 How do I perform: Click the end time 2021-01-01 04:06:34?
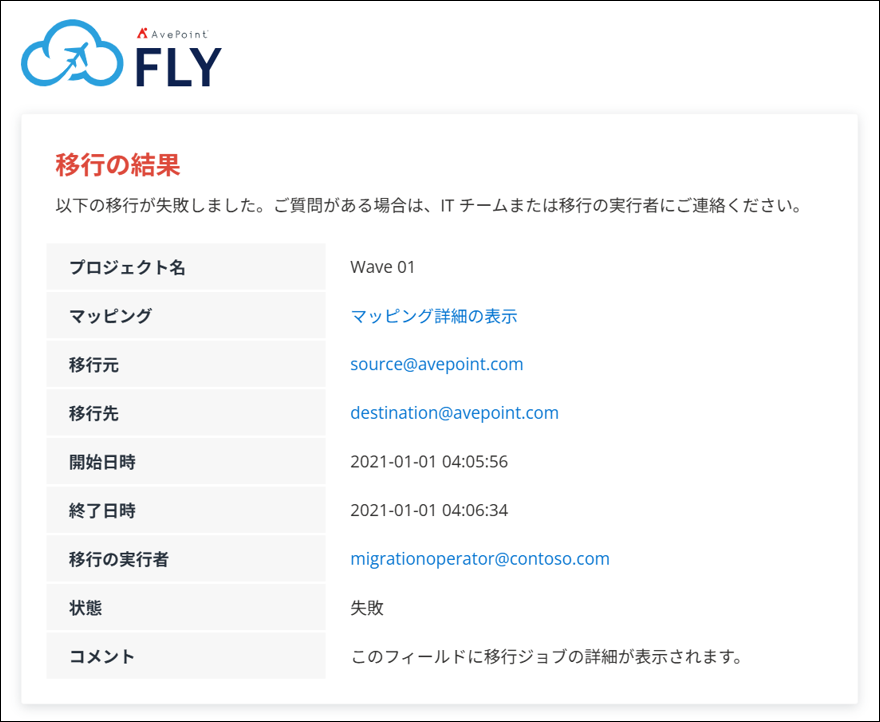point(429,510)
